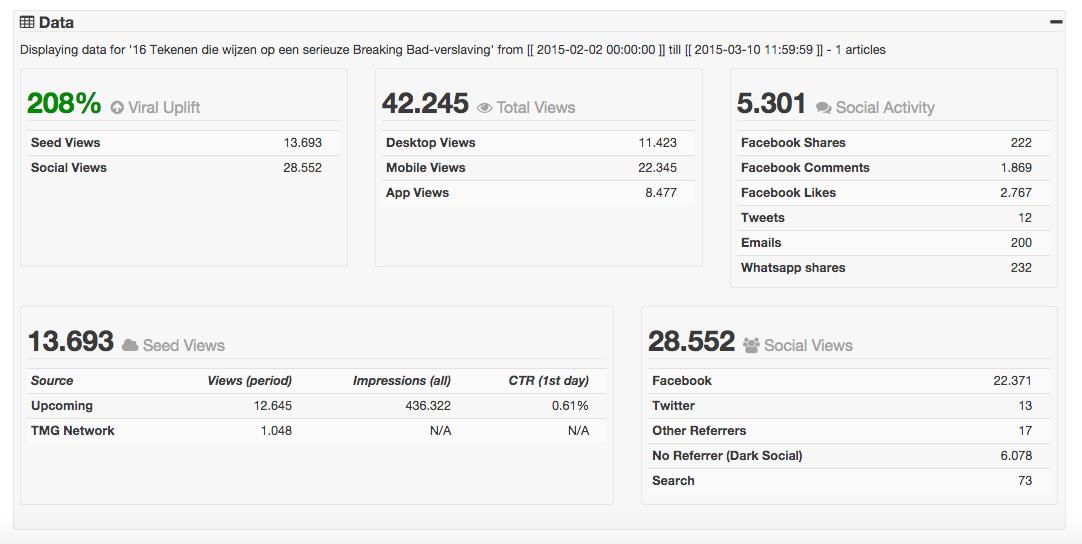The width and height of the screenshot is (1082, 544).
Task: Click the speech bubbles Social Activity icon
Action: click(x=824, y=108)
